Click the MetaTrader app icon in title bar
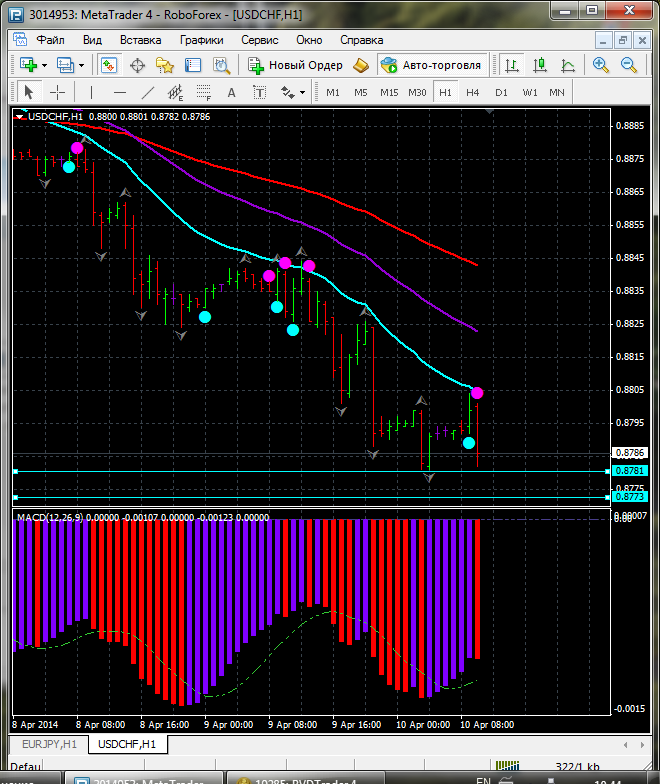The image size is (660, 784). coord(16,14)
